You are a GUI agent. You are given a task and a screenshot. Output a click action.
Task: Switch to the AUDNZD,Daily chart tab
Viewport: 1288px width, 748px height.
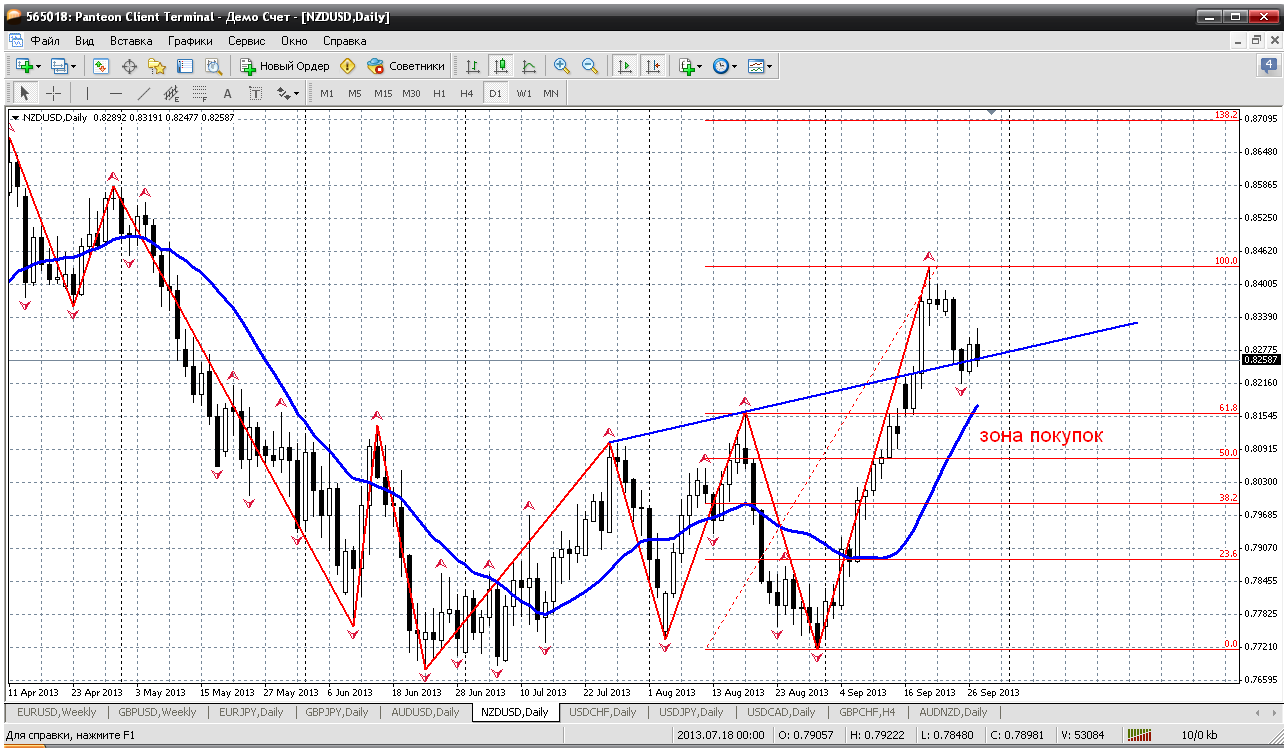953,712
